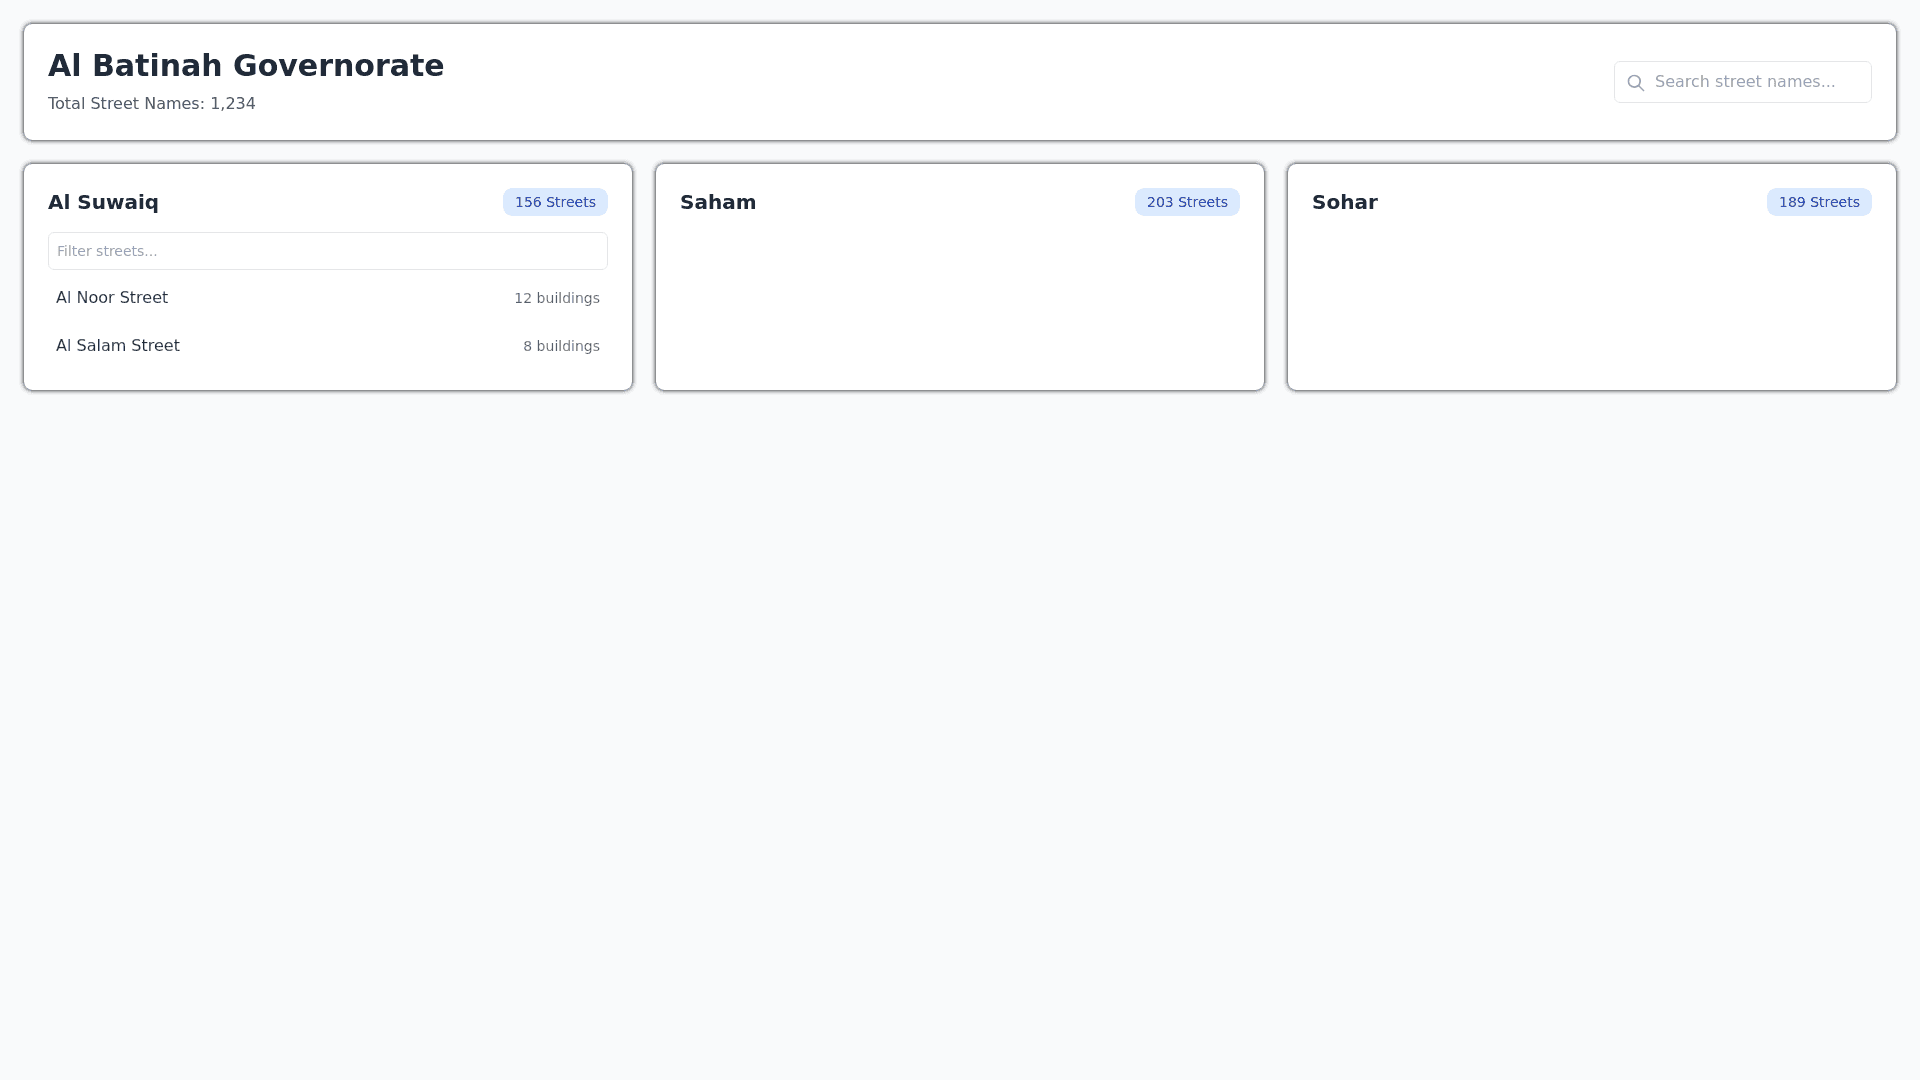Click the Filter streets input box
Viewport: 1920px width, 1080px height.
click(x=328, y=251)
